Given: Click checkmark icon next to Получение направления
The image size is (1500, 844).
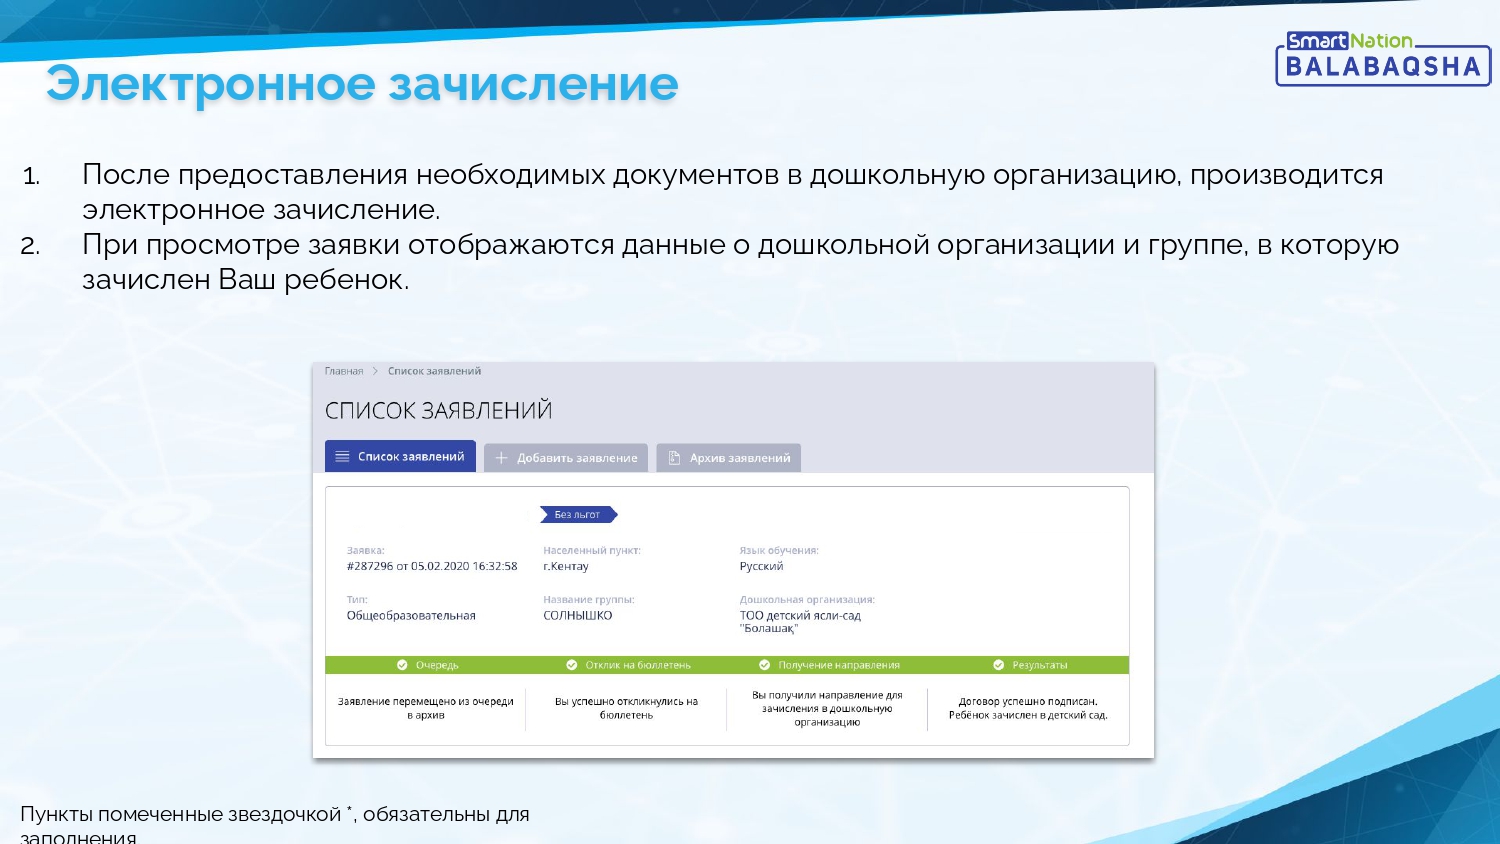Looking at the screenshot, I should 765,665.
